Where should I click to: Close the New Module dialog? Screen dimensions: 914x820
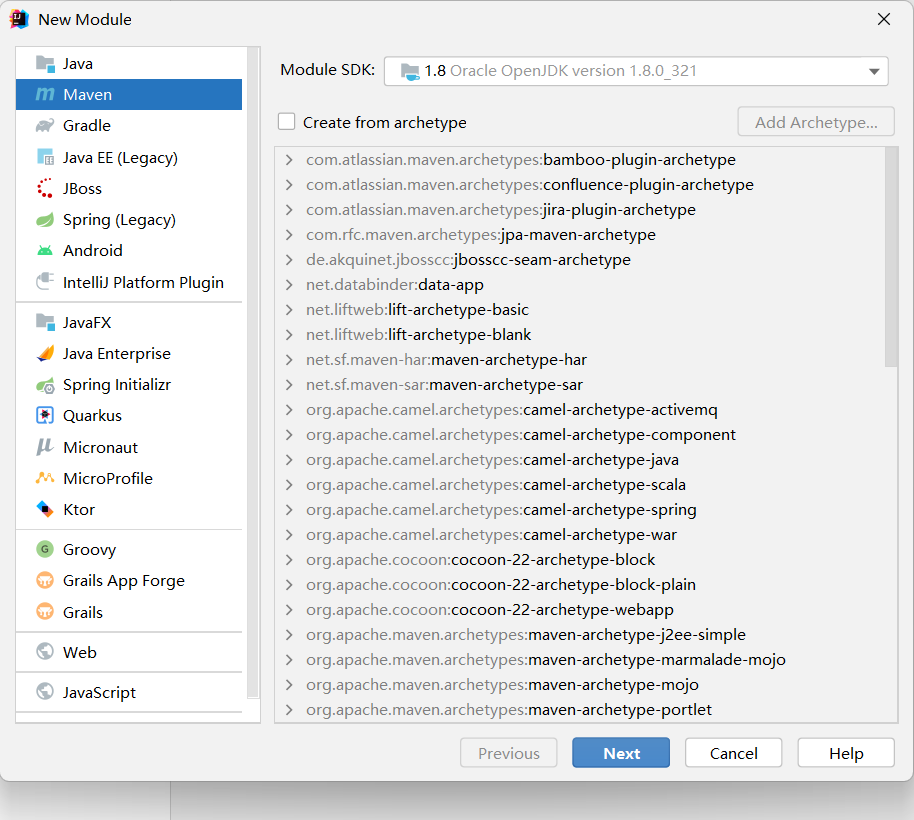click(x=884, y=19)
